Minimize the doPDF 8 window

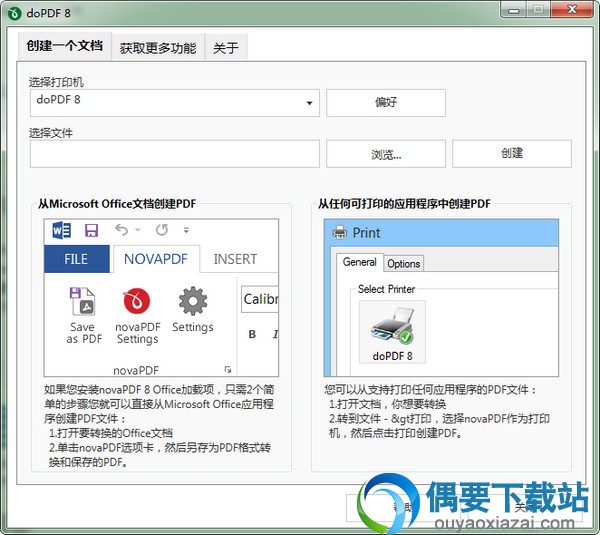514,9
